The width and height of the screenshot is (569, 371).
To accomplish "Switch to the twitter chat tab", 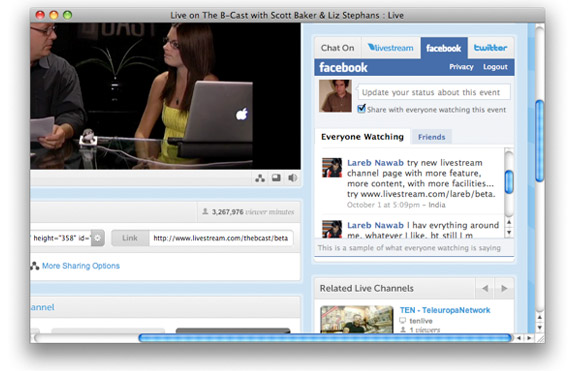I will (491, 48).
